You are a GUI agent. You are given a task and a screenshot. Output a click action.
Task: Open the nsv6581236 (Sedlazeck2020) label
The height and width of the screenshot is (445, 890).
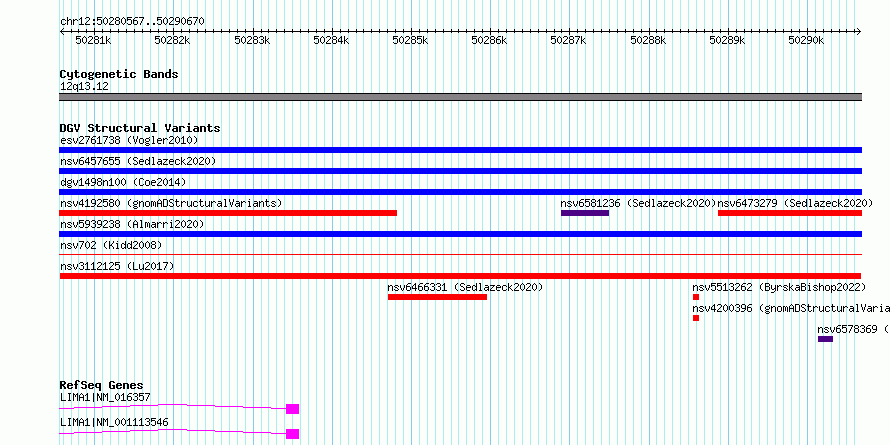point(639,203)
